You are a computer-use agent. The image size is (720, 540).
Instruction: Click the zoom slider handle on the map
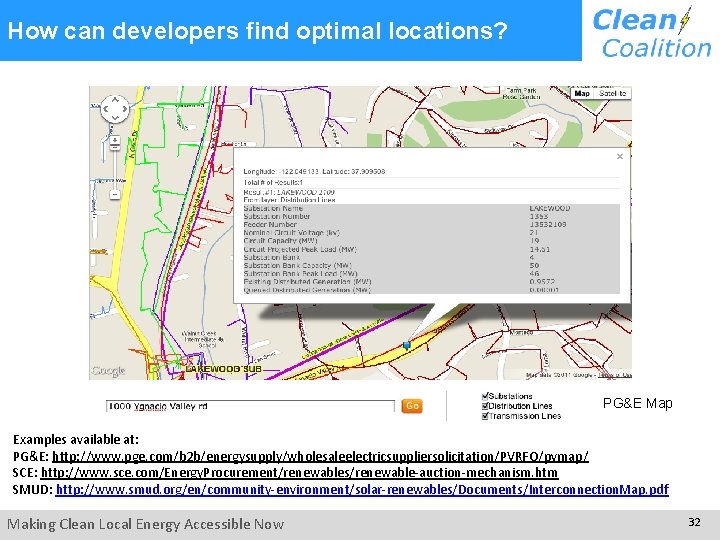[x=115, y=147]
